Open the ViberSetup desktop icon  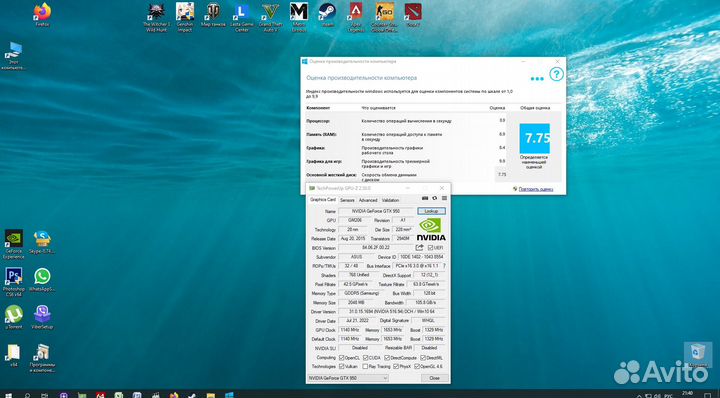coord(42,317)
